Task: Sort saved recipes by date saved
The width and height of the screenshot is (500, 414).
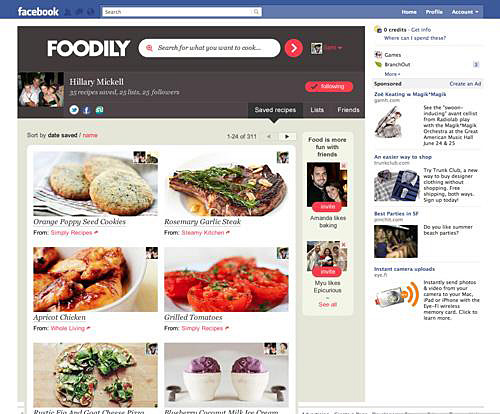Action: (62, 135)
